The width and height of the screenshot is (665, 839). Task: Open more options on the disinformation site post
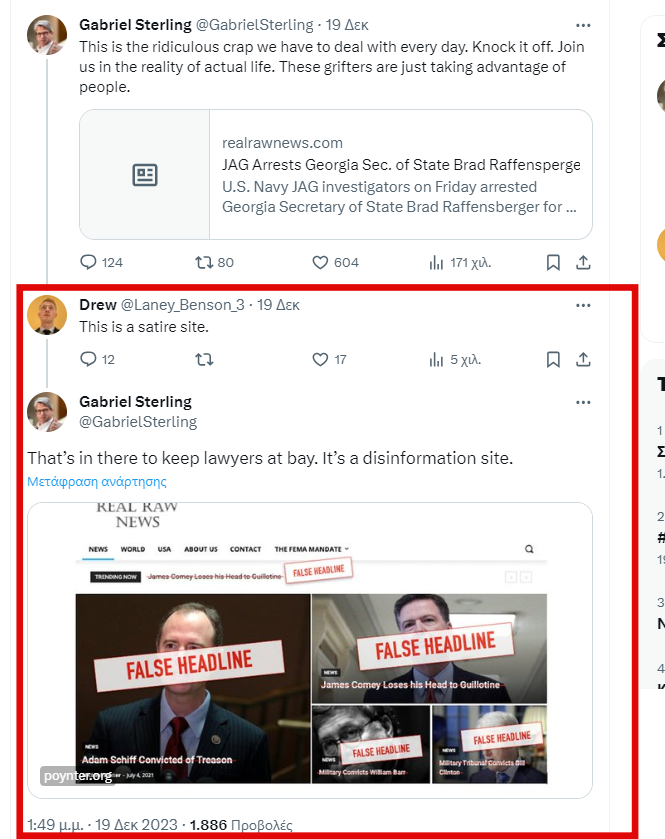(x=583, y=402)
